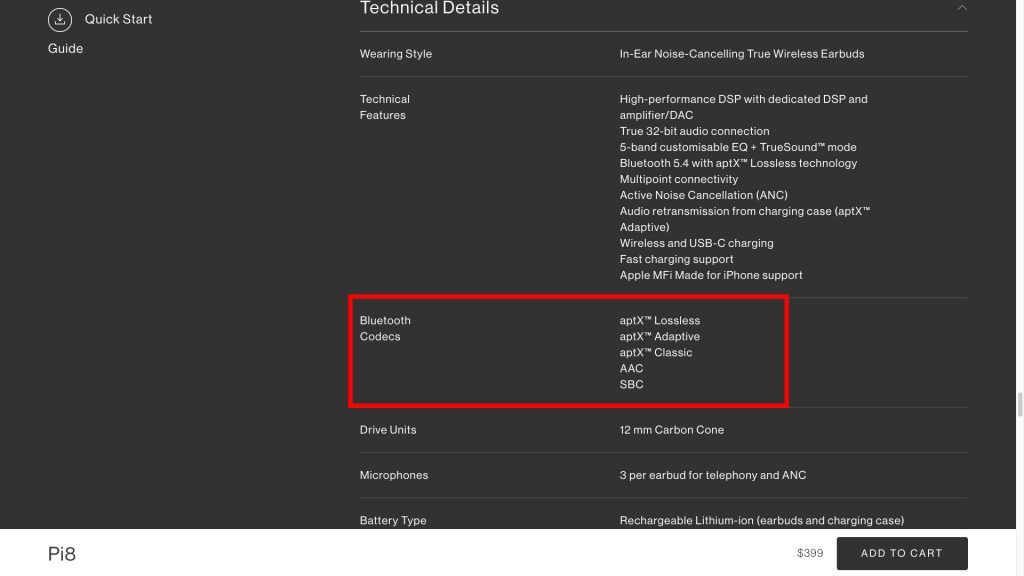Click the SBC codec entry
1024x576 pixels.
(632, 385)
